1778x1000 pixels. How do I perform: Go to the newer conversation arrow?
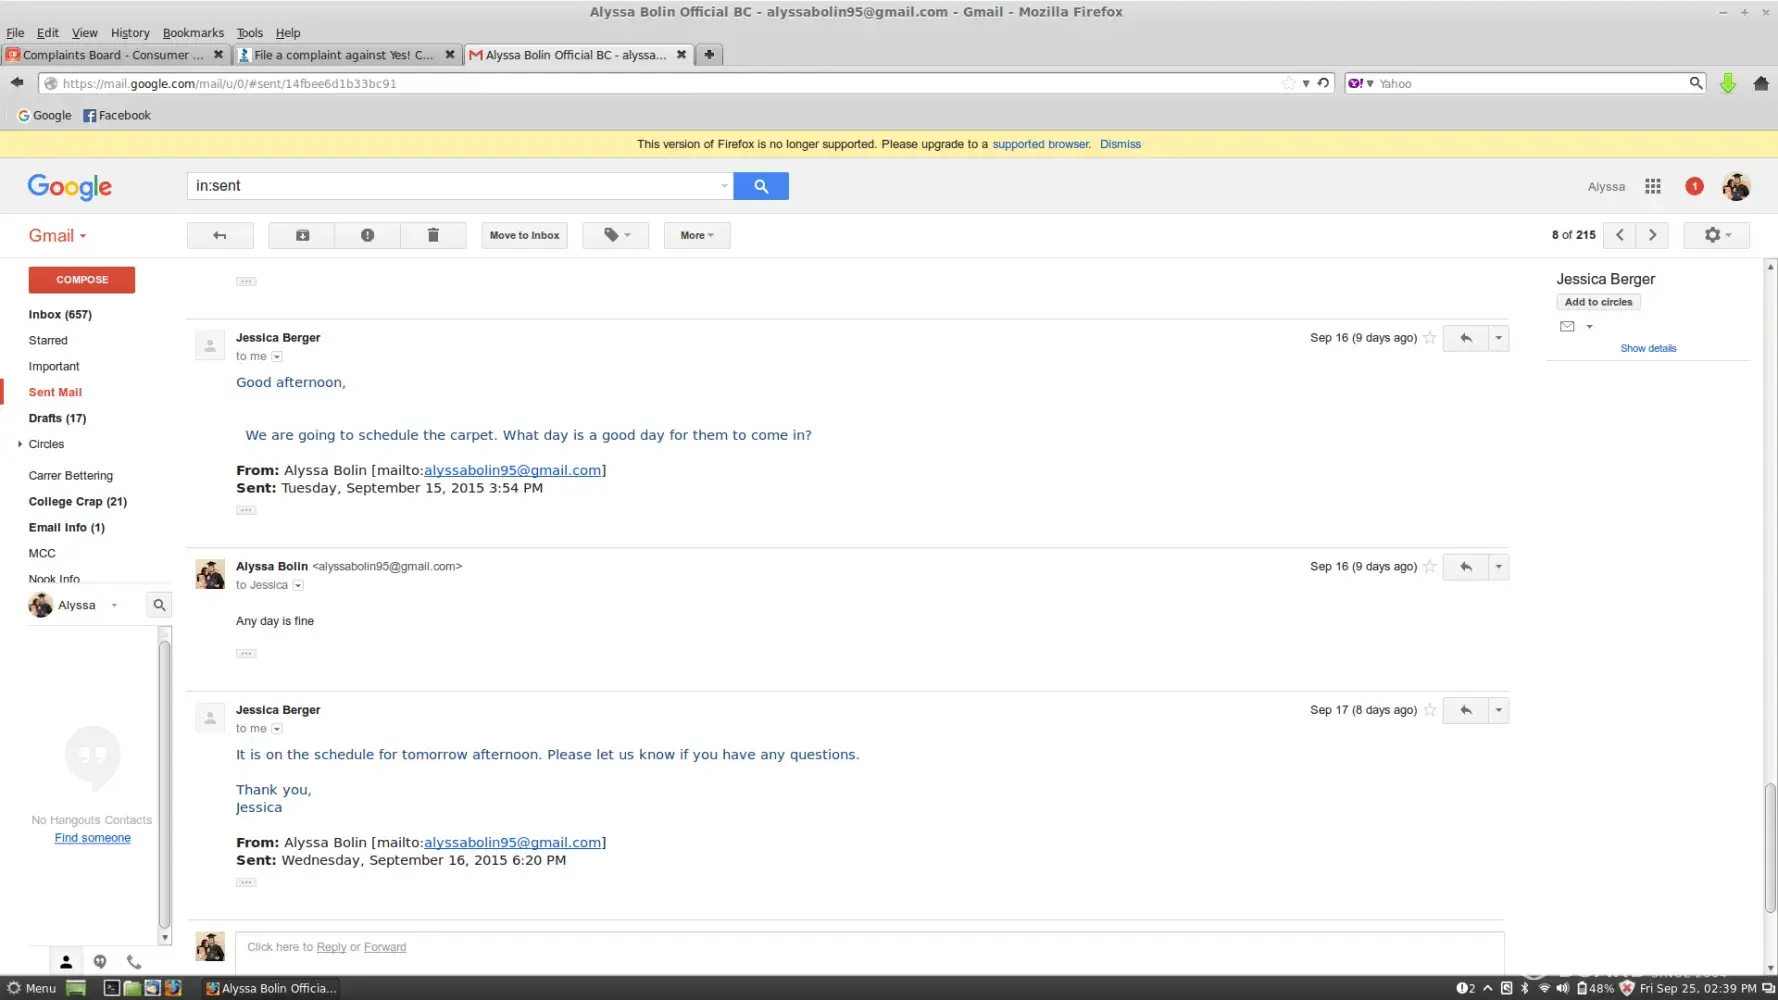[1620, 235]
